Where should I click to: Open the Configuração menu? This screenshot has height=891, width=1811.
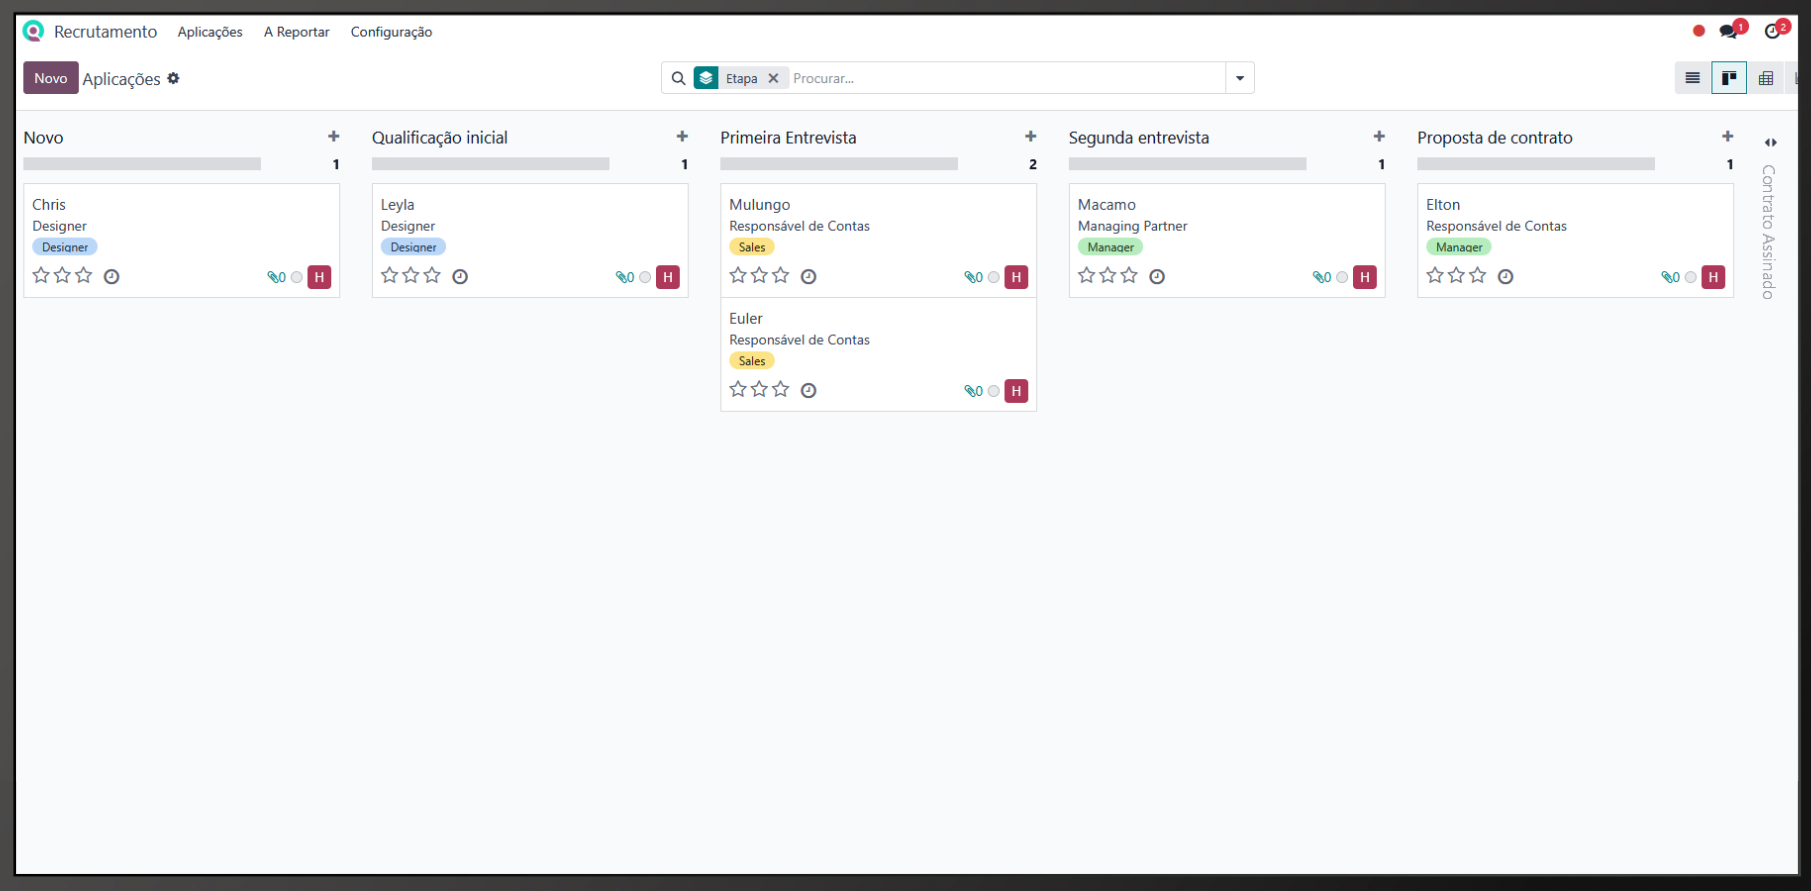coord(391,32)
